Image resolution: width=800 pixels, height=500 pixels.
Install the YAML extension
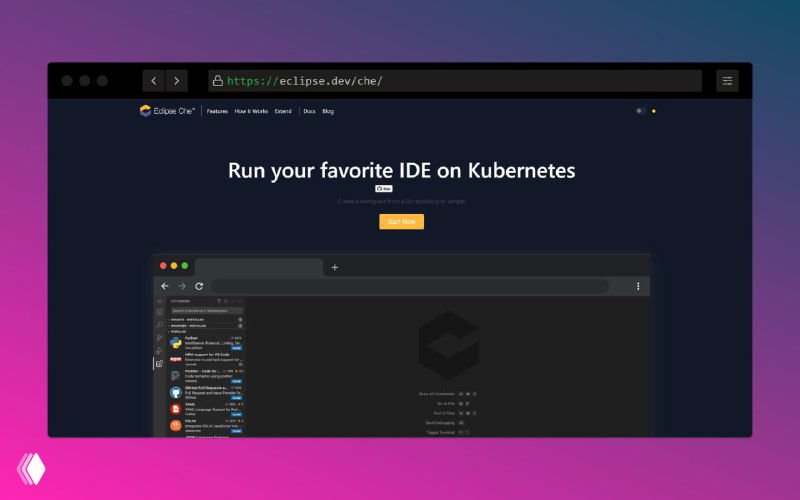(x=237, y=414)
